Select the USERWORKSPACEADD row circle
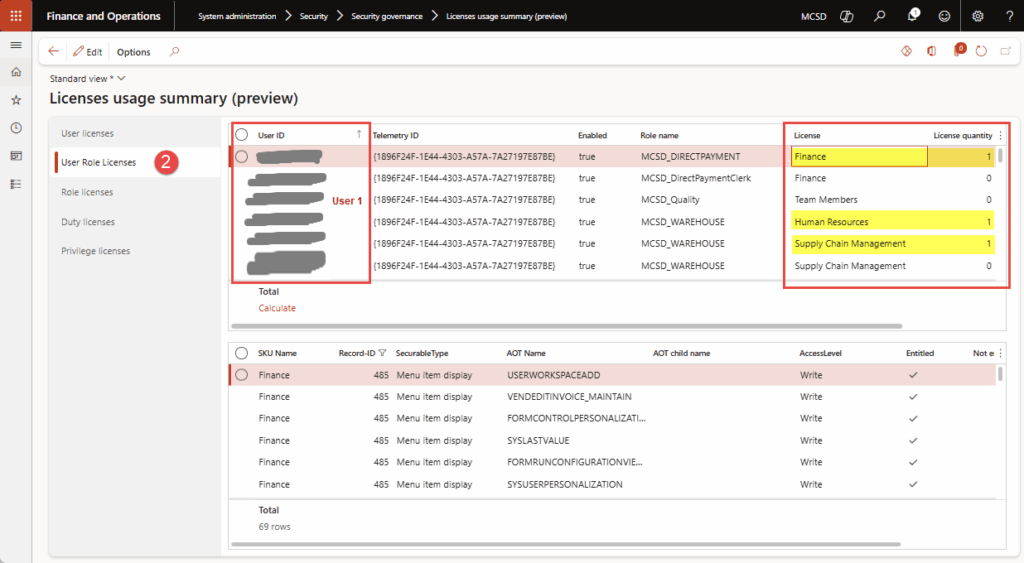The height and width of the screenshot is (563, 1024). click(242, 375)
